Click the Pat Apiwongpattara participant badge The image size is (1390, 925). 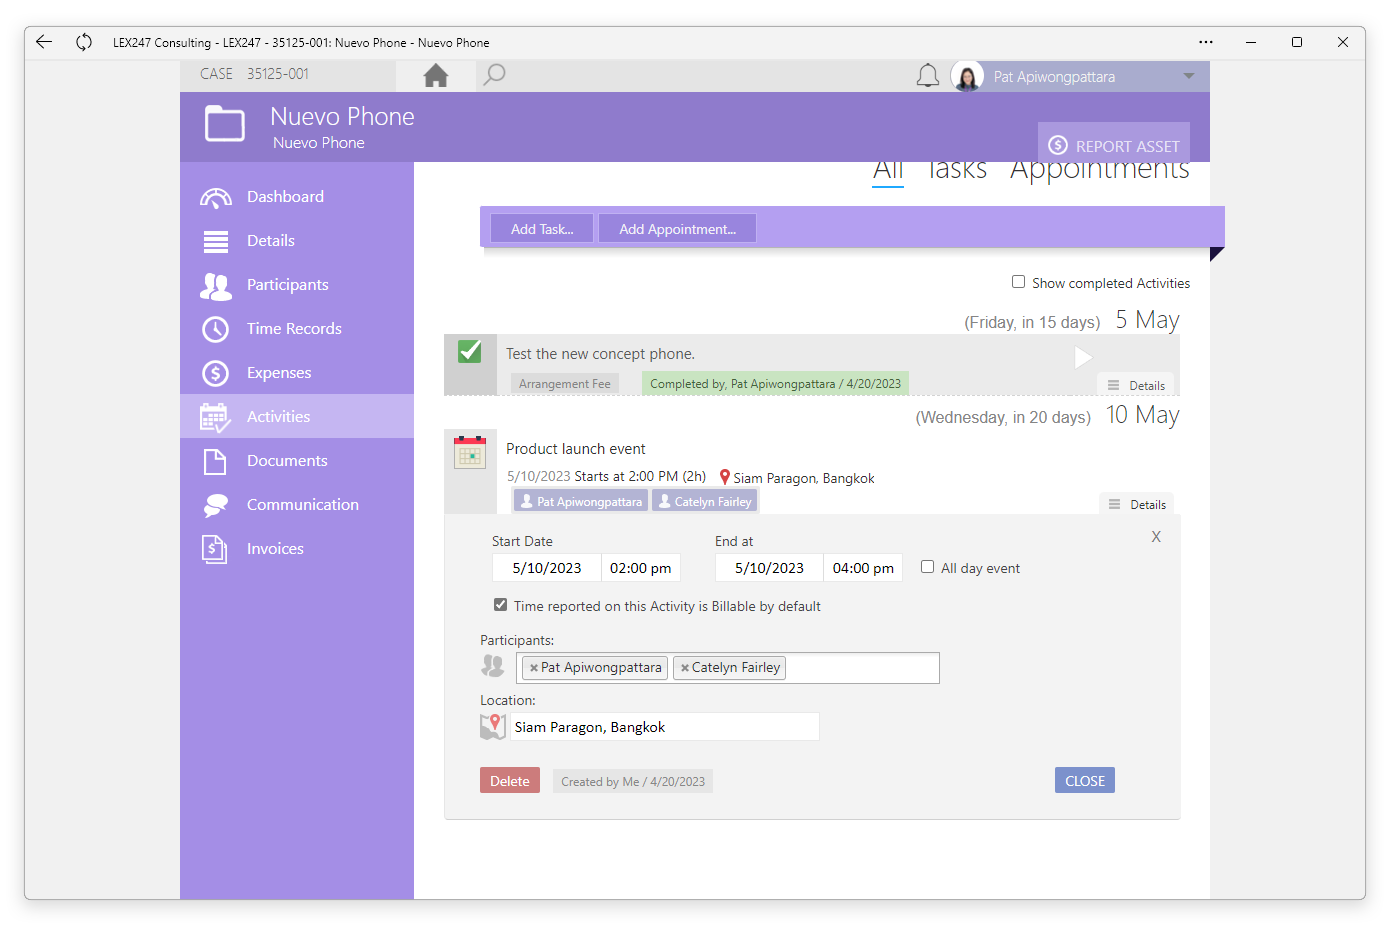coord(581,501)
